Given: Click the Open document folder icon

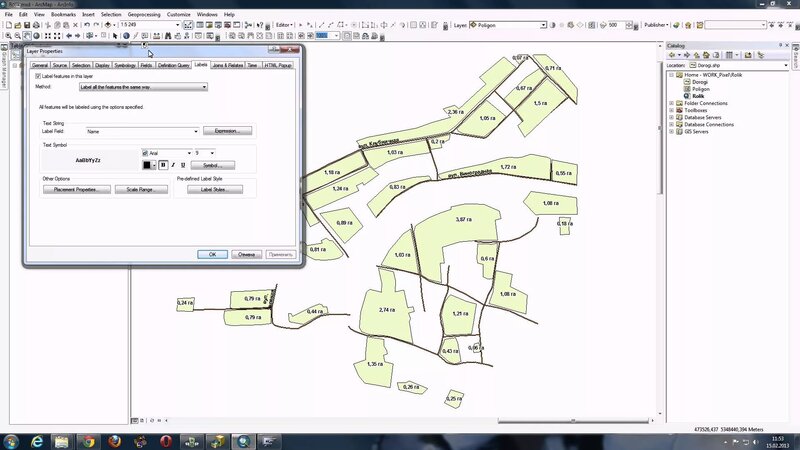Looking at the screenshot, I should point(18,25).
